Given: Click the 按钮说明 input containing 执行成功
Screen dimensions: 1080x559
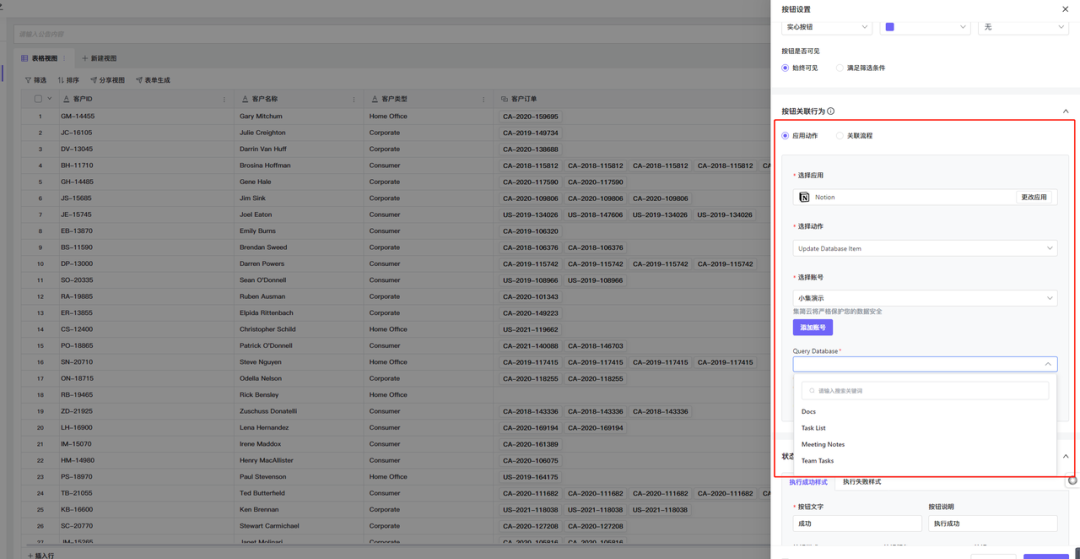Looking at the screenshot, I should click(x=993, y=523).
